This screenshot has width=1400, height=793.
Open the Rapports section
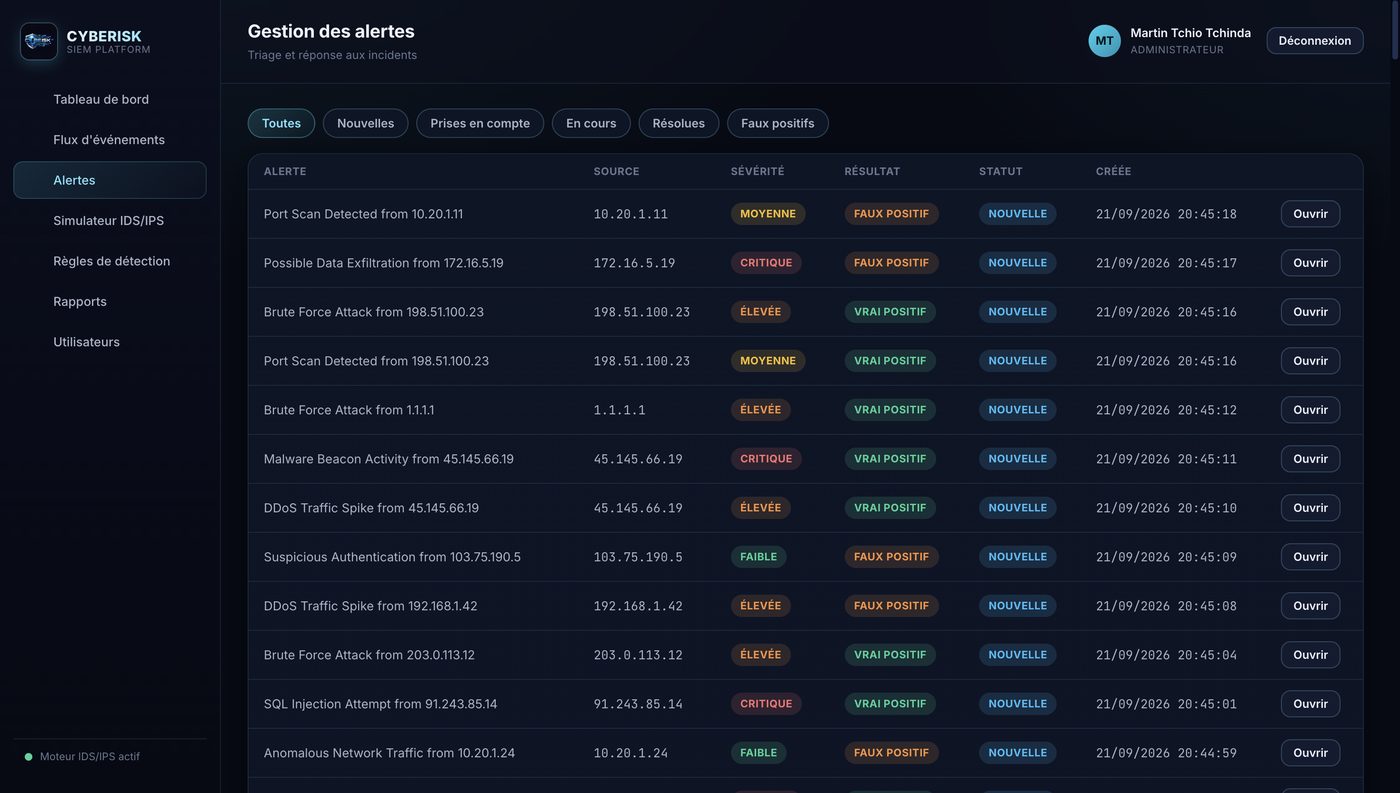click(x=110, y=302)
